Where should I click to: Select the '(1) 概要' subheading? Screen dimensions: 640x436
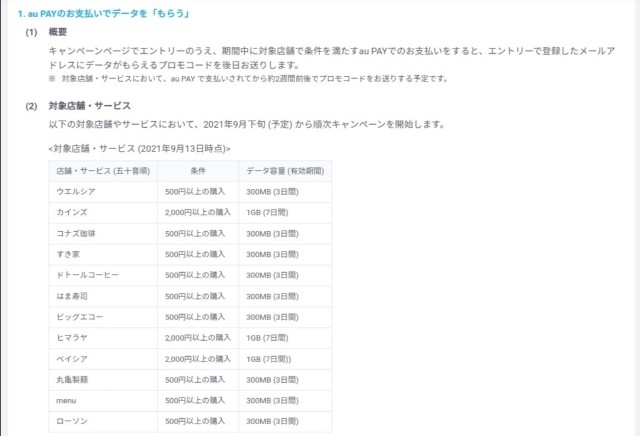[46, 32]
